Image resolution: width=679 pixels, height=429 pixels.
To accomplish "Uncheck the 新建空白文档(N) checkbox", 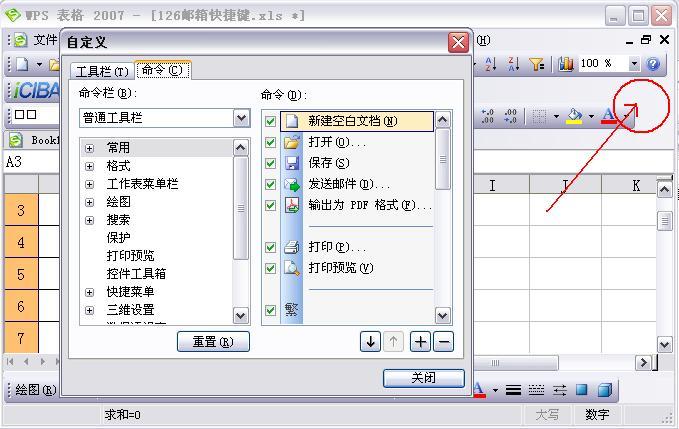I will point(270,122).
